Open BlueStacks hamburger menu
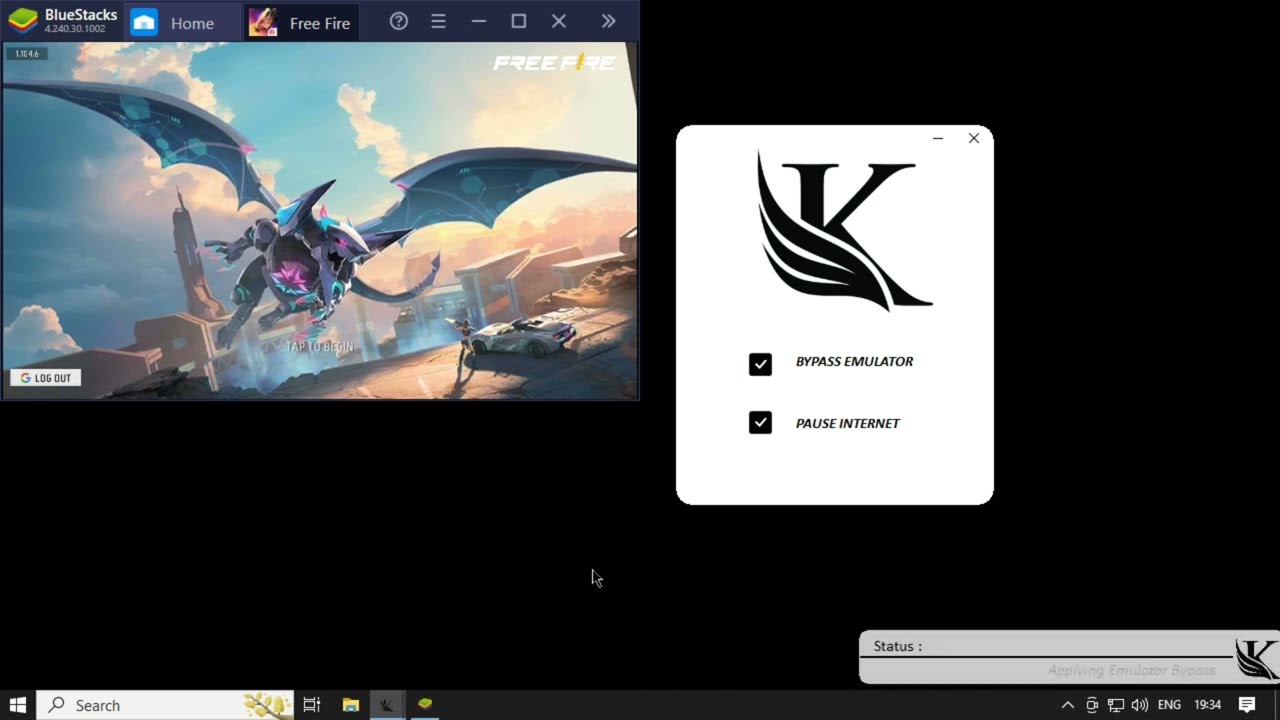This screenshot has height=720, width=1280. [x=438, y=21]
